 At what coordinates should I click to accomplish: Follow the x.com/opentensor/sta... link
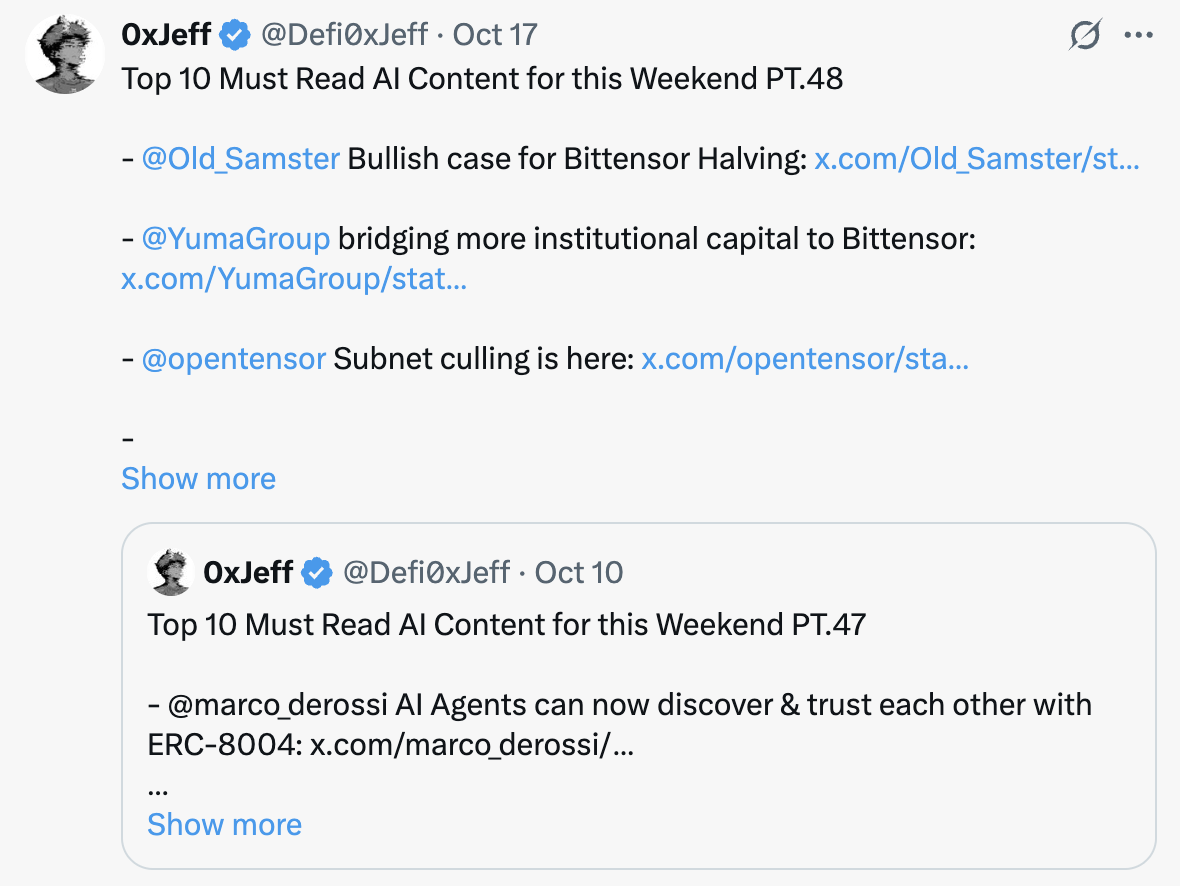point(805,358)
